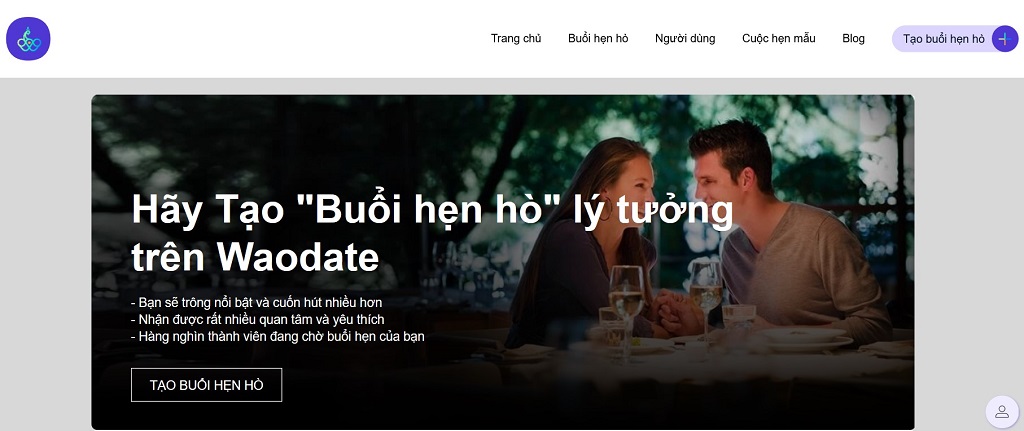The width and height of the screenshot is (1024, 431).
Task: Open the Buổi hẹn hò navigation item
Action: click(598, 39)
